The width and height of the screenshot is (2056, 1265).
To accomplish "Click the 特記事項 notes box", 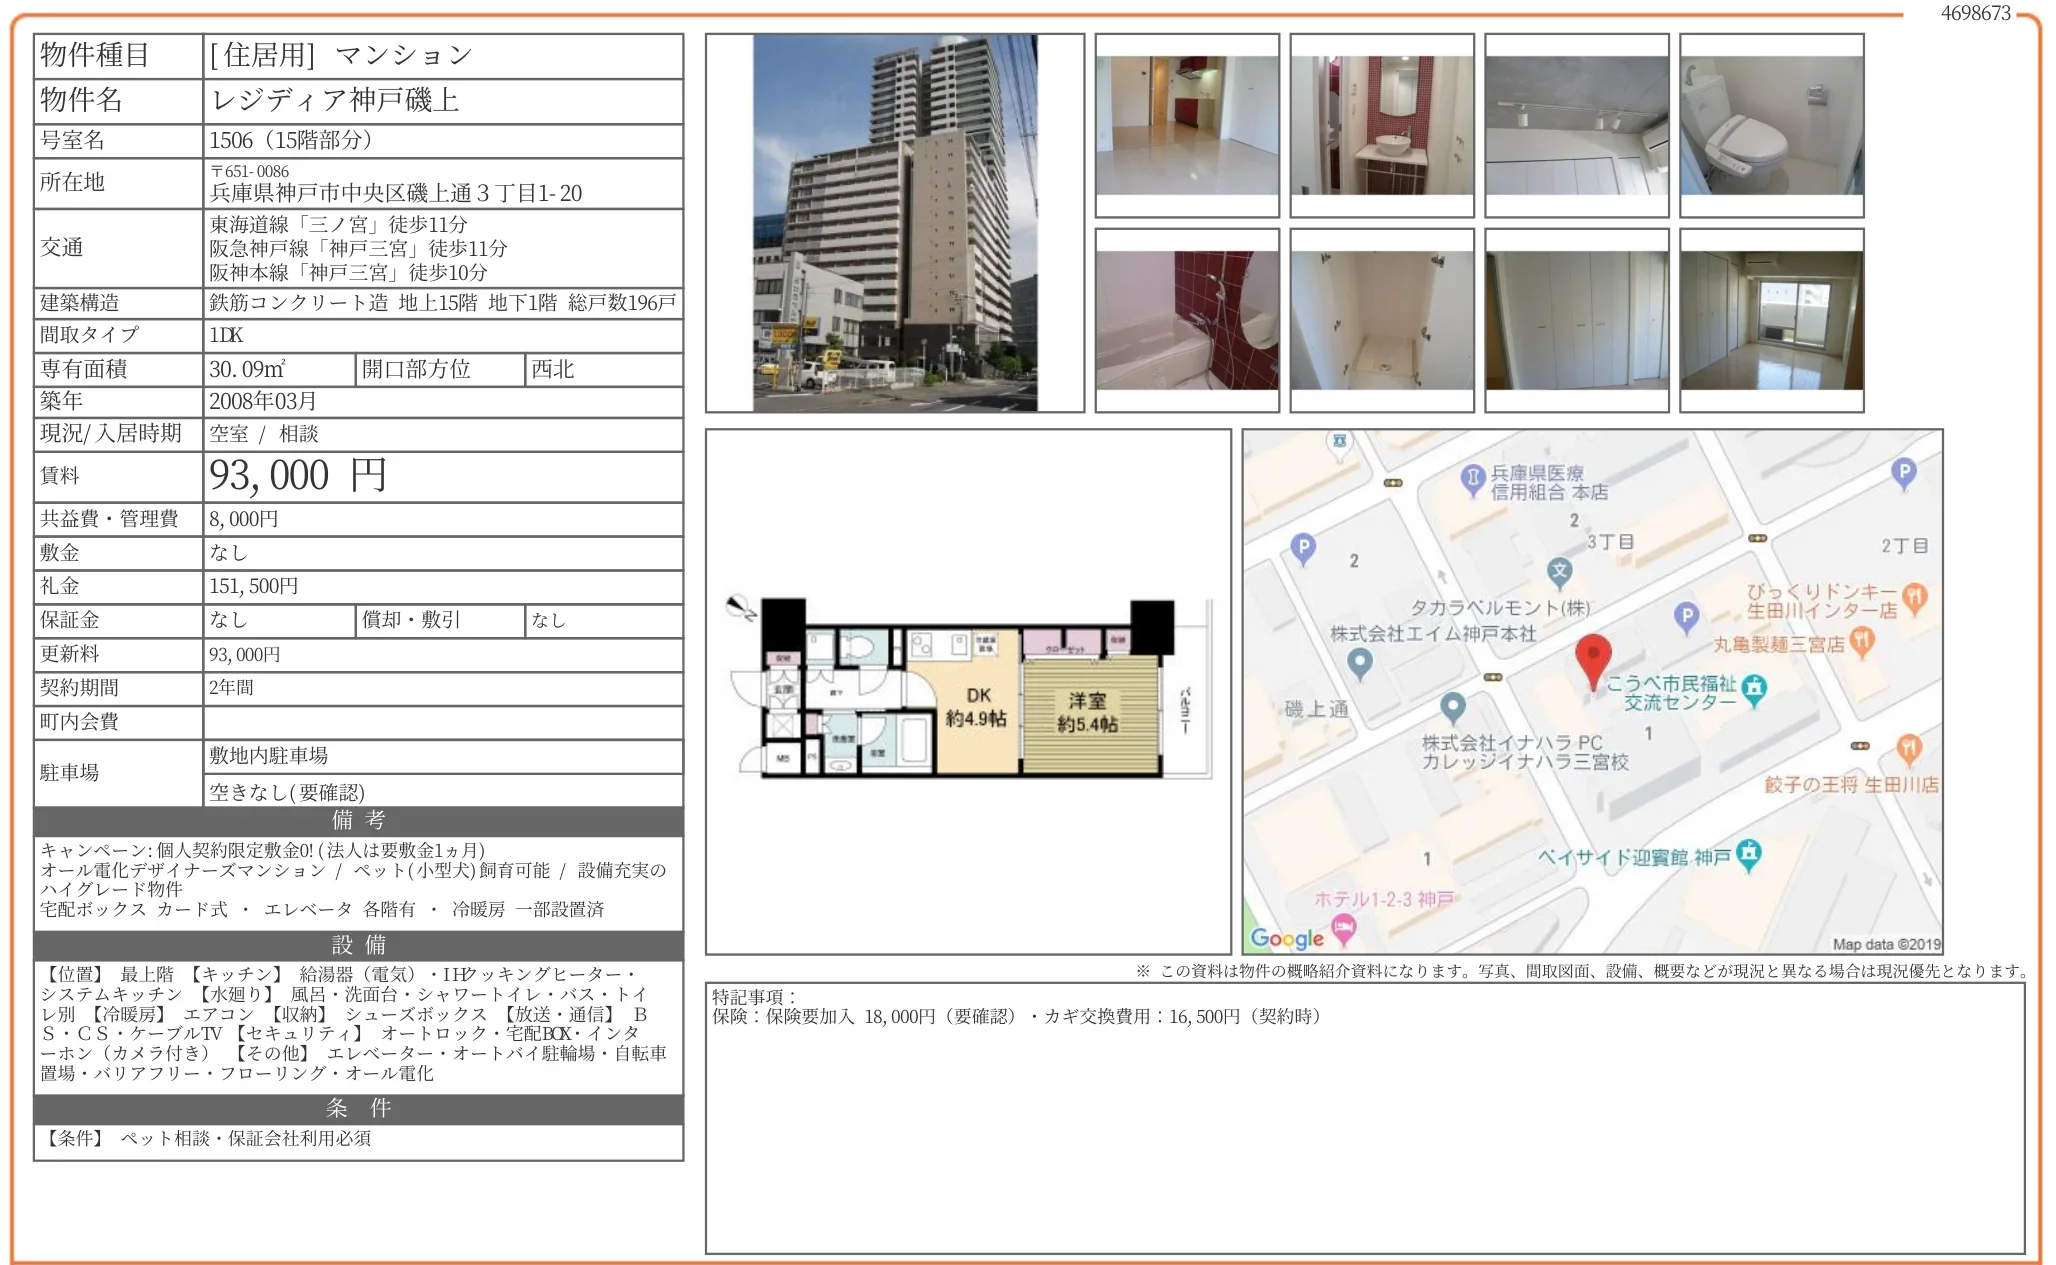I will point(1364,1118).
